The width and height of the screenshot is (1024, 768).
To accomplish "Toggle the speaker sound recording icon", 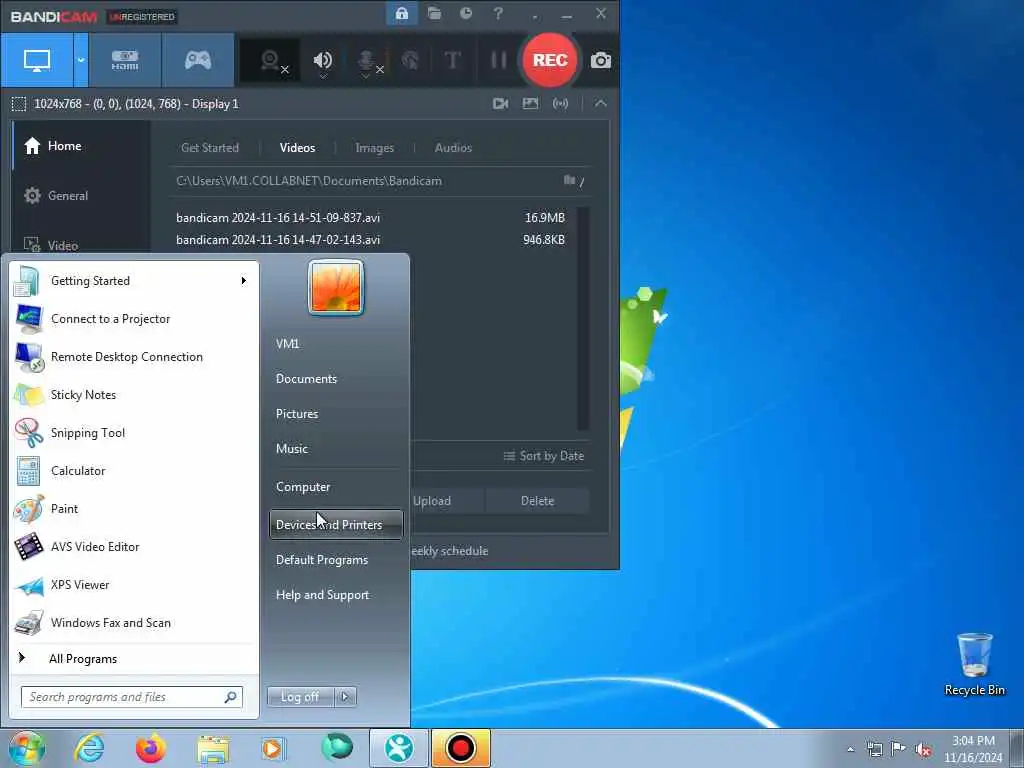I will coord(323,61).
